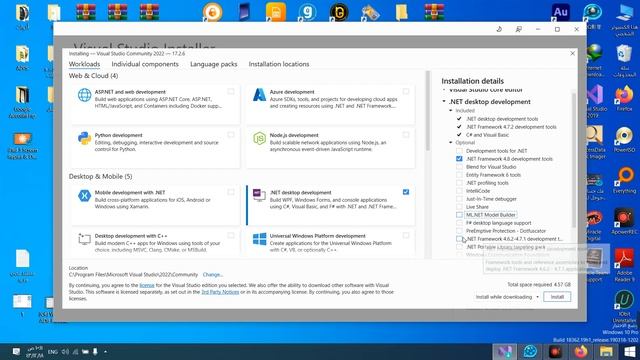Check PreEmptive Protection - Dotfuscator option
Screen dimensions: 640x360
click(459, 231)
